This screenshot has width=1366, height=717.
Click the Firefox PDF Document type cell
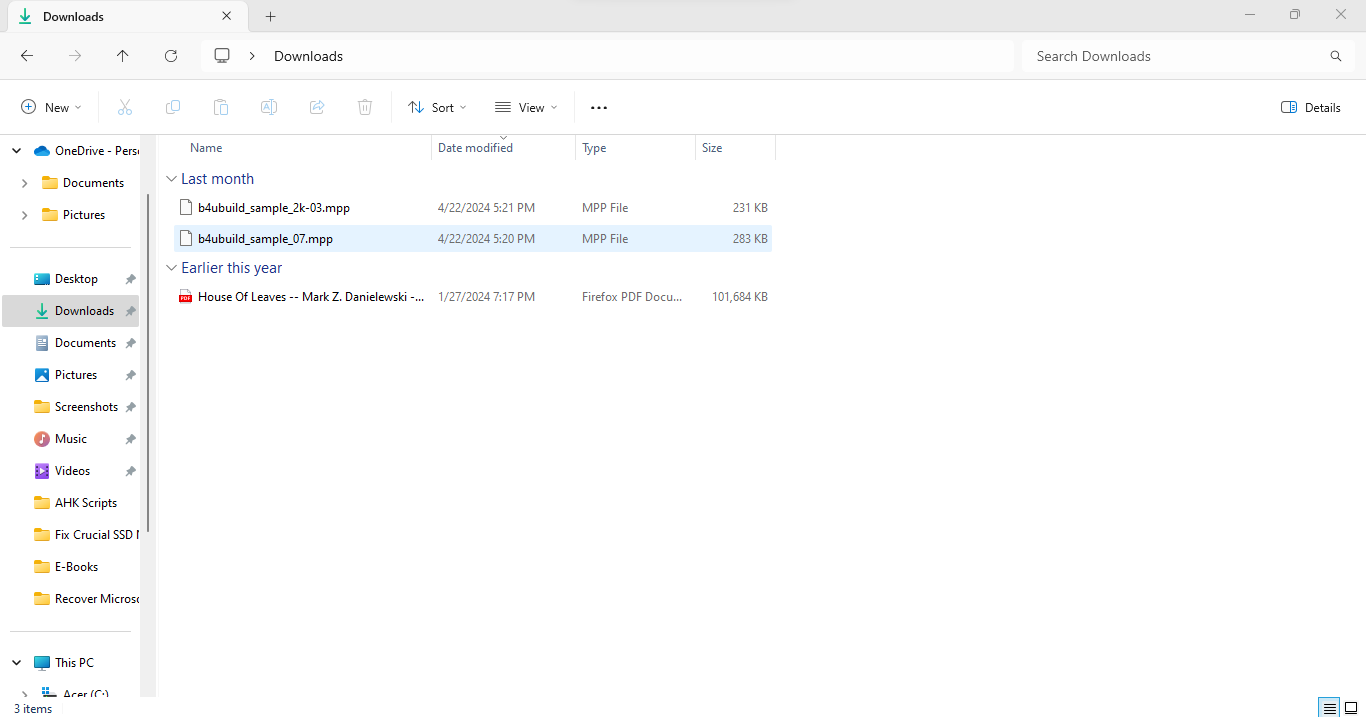pyautogui.click(x=632, y=297)
